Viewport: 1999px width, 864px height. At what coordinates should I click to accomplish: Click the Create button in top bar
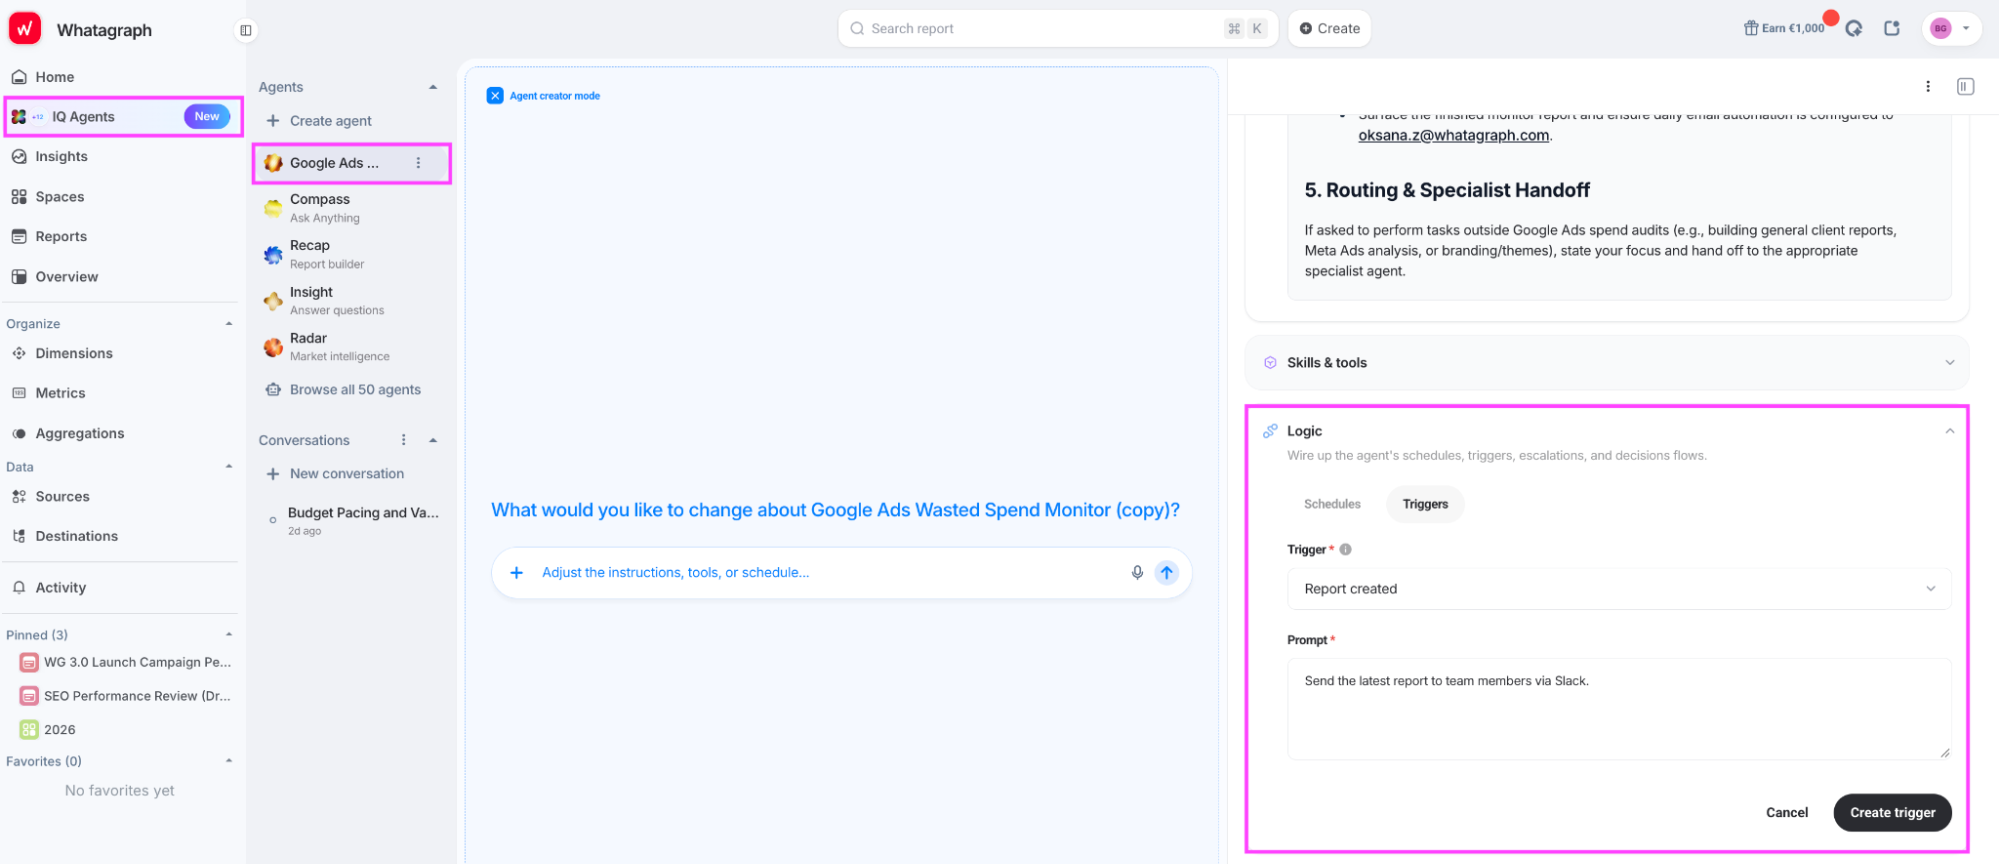point(1329,29)
